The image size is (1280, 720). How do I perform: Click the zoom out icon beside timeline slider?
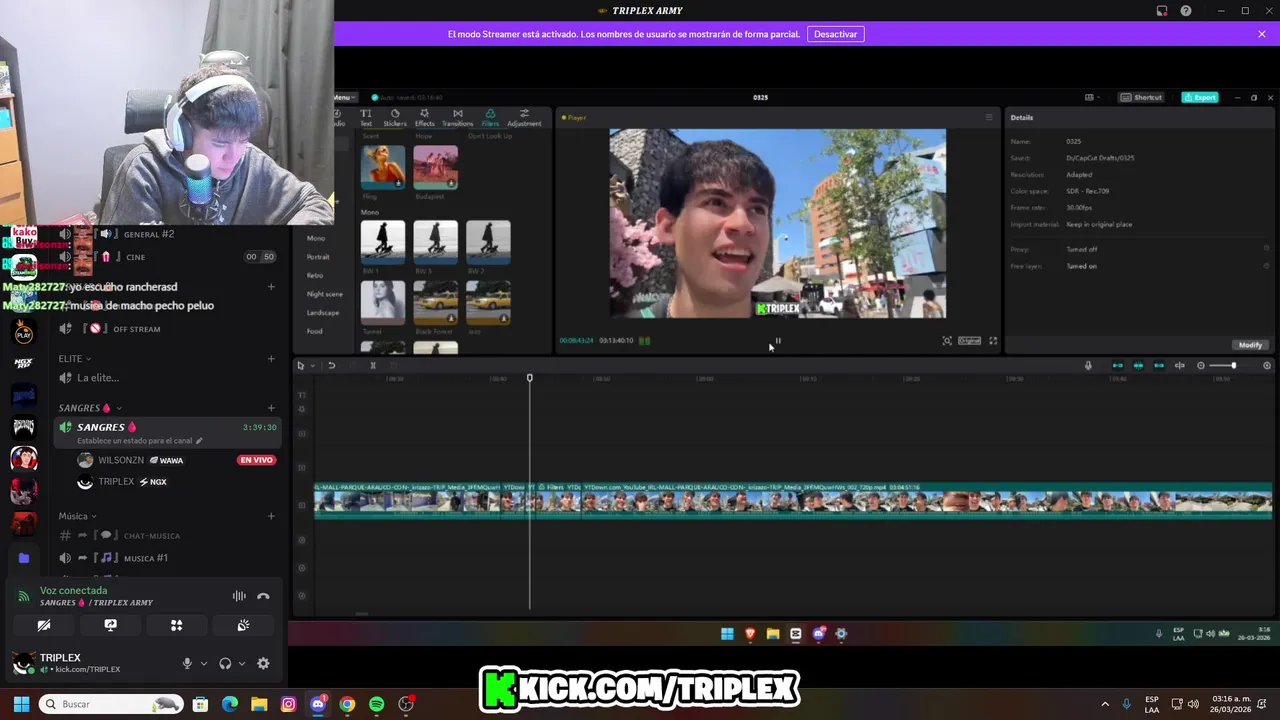(x=1201, y=366)
